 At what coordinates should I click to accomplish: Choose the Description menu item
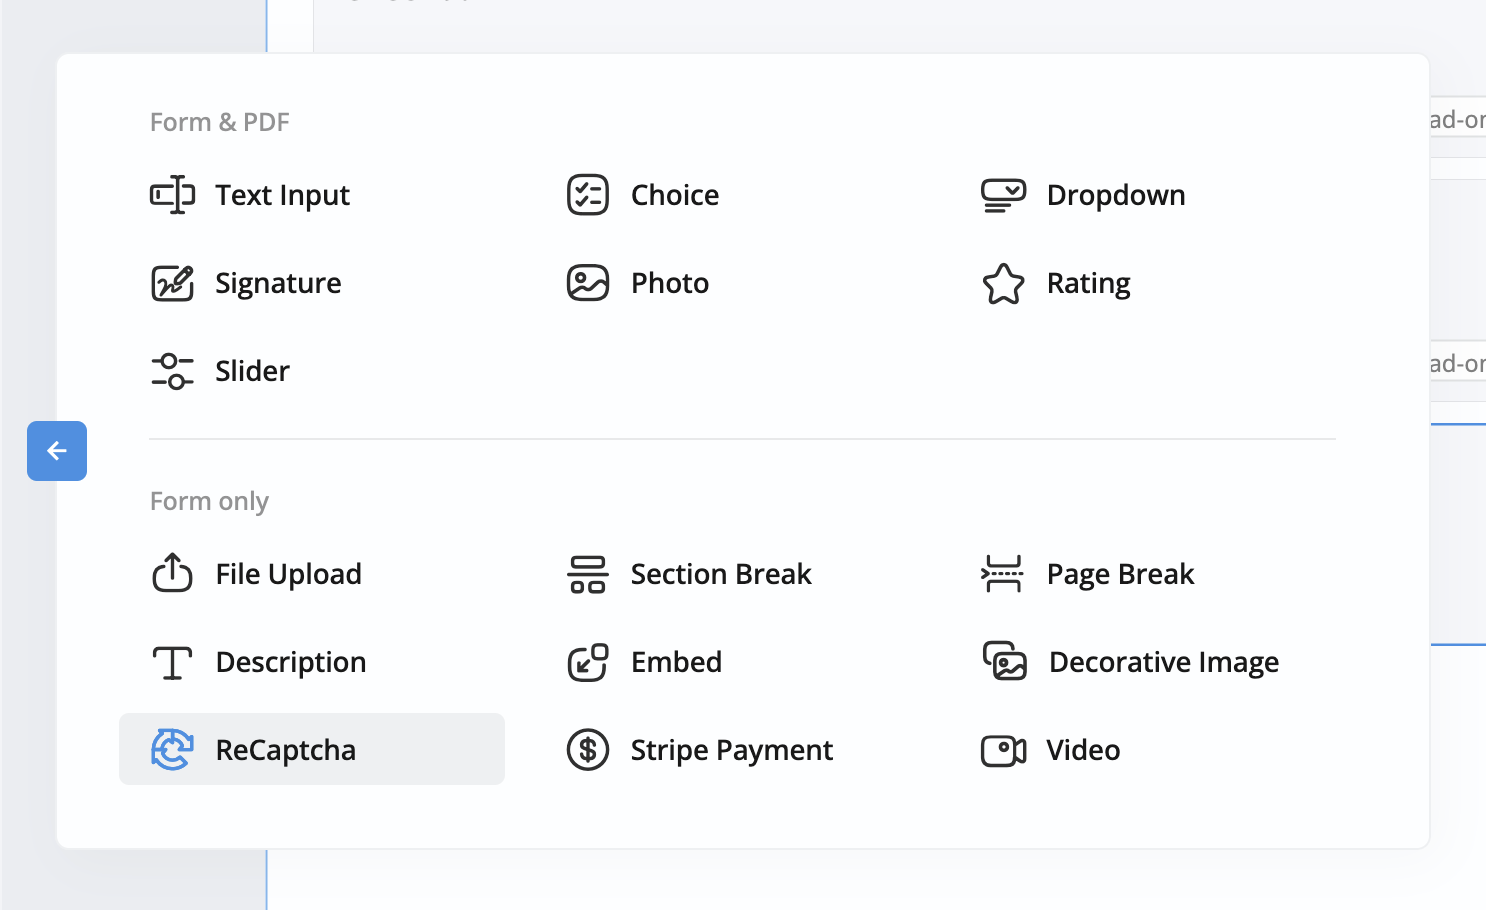pos(290,662)
